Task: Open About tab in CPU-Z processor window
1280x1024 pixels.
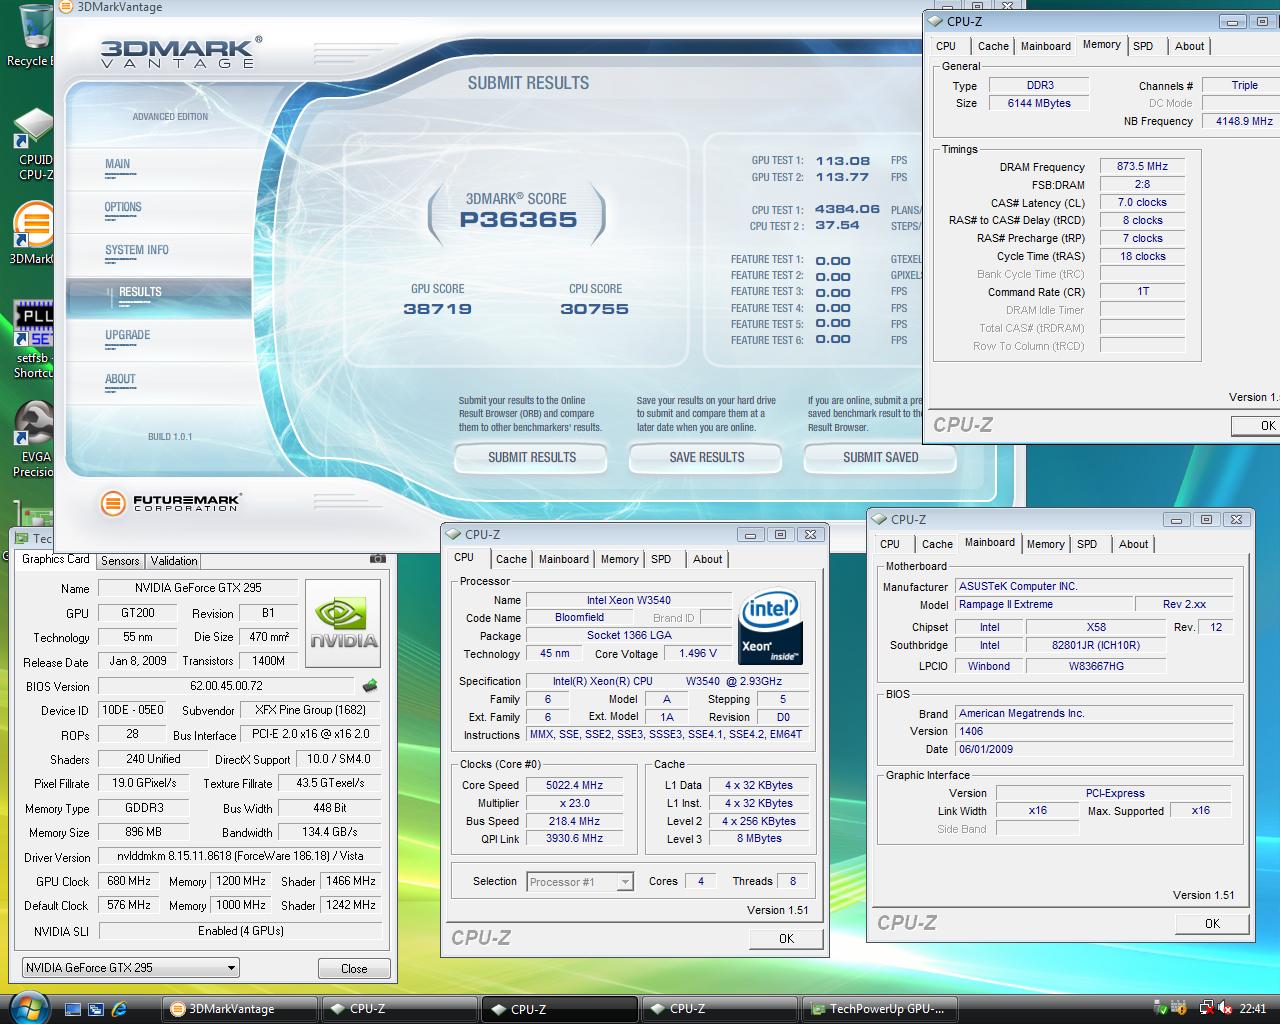Action: point(707,559)
